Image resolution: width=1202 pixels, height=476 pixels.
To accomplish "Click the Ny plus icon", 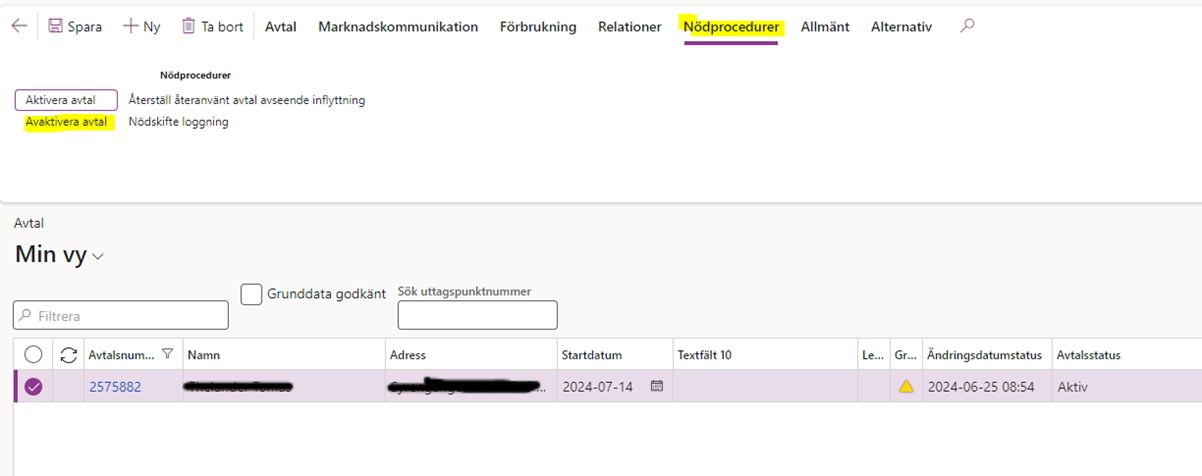I will click(x=130, y=27).
